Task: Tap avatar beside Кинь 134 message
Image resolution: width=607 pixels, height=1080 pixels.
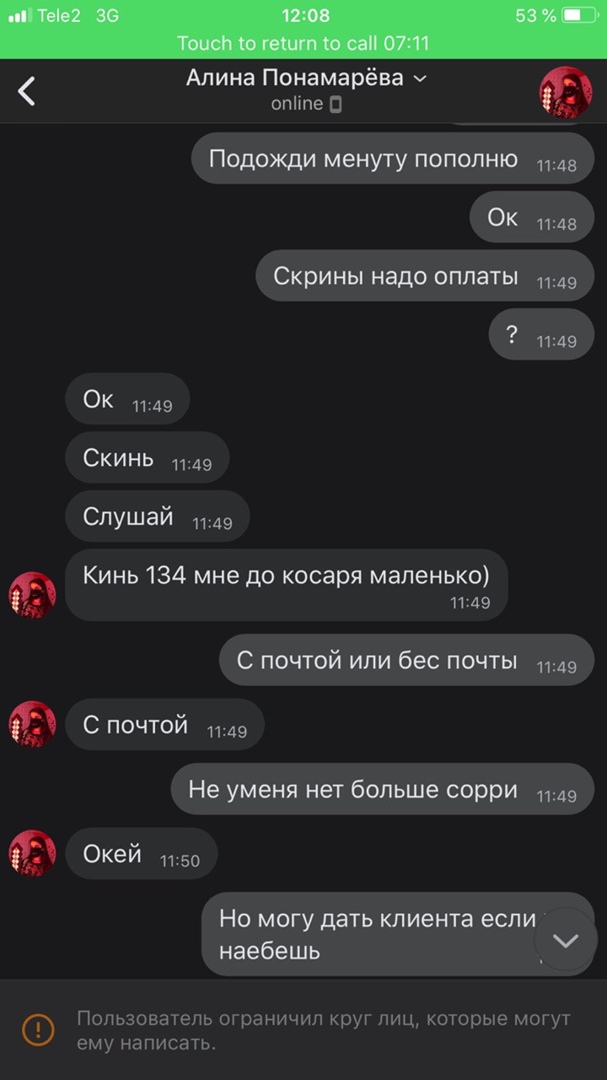Action: (x=32, y=594)
